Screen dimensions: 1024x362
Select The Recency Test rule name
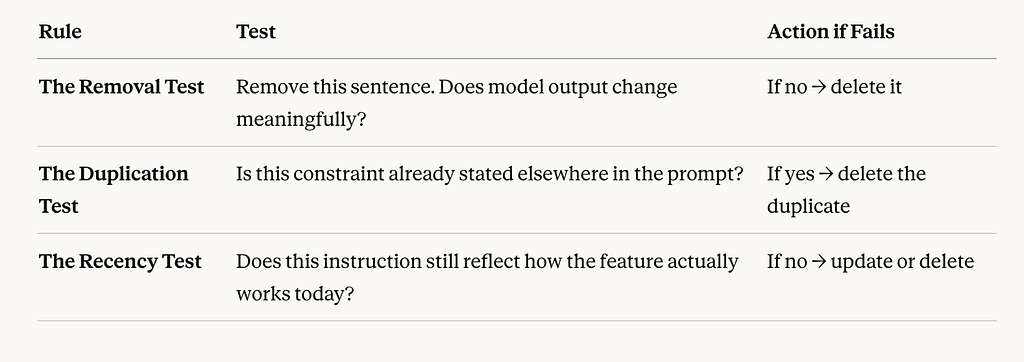coord(120,261)
